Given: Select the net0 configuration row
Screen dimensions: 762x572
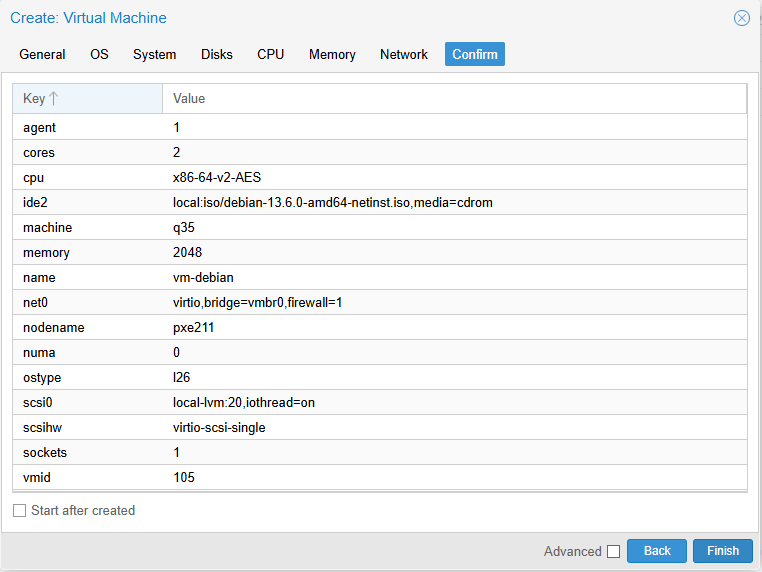Looking at the screenshot, I should coord(380,302).
